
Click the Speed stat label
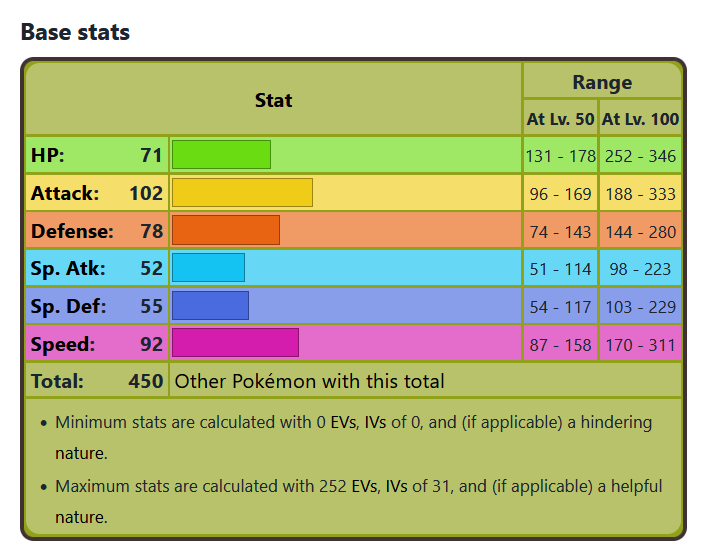coord(63,345)
